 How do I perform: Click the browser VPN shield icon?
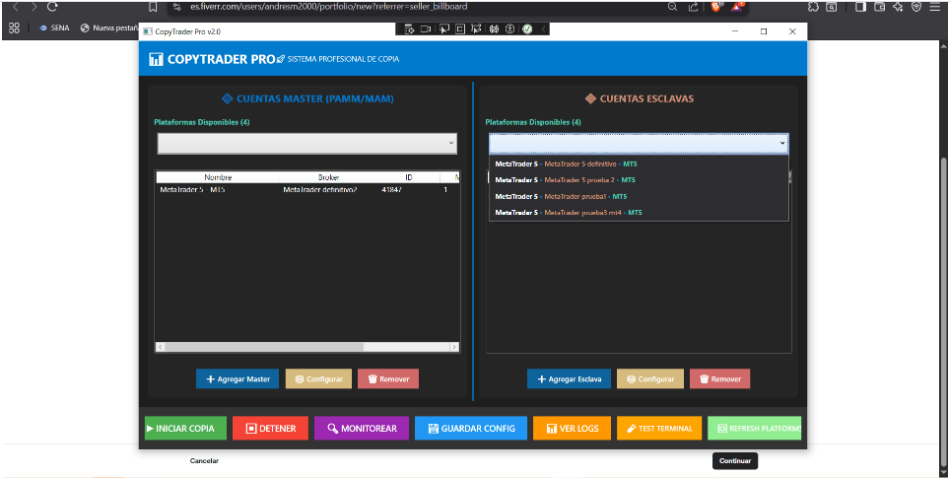pyautogui.click(x=917, y=7)
